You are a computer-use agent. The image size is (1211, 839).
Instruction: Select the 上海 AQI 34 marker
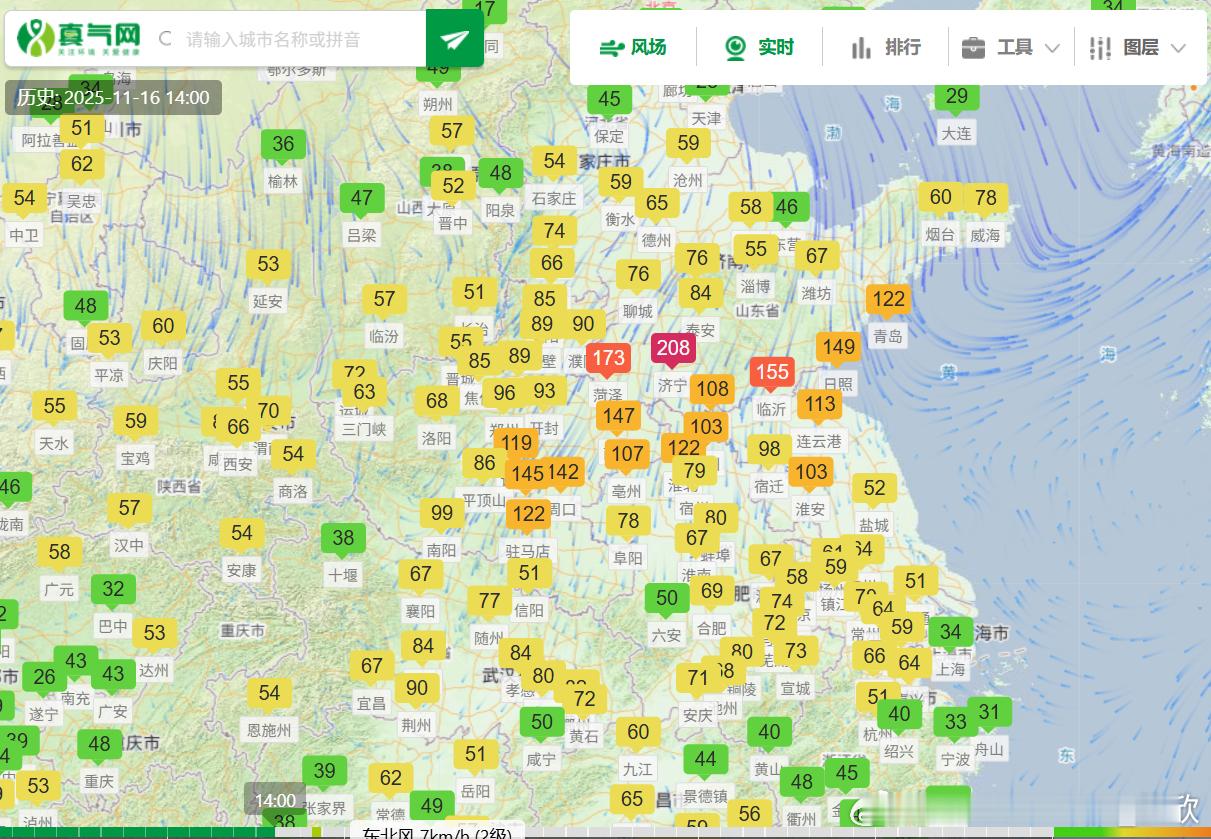pos(951,634)
